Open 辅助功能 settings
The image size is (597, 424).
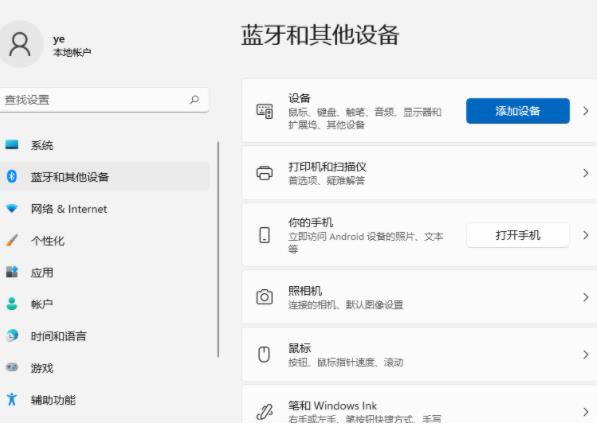[x=104, y=400]
